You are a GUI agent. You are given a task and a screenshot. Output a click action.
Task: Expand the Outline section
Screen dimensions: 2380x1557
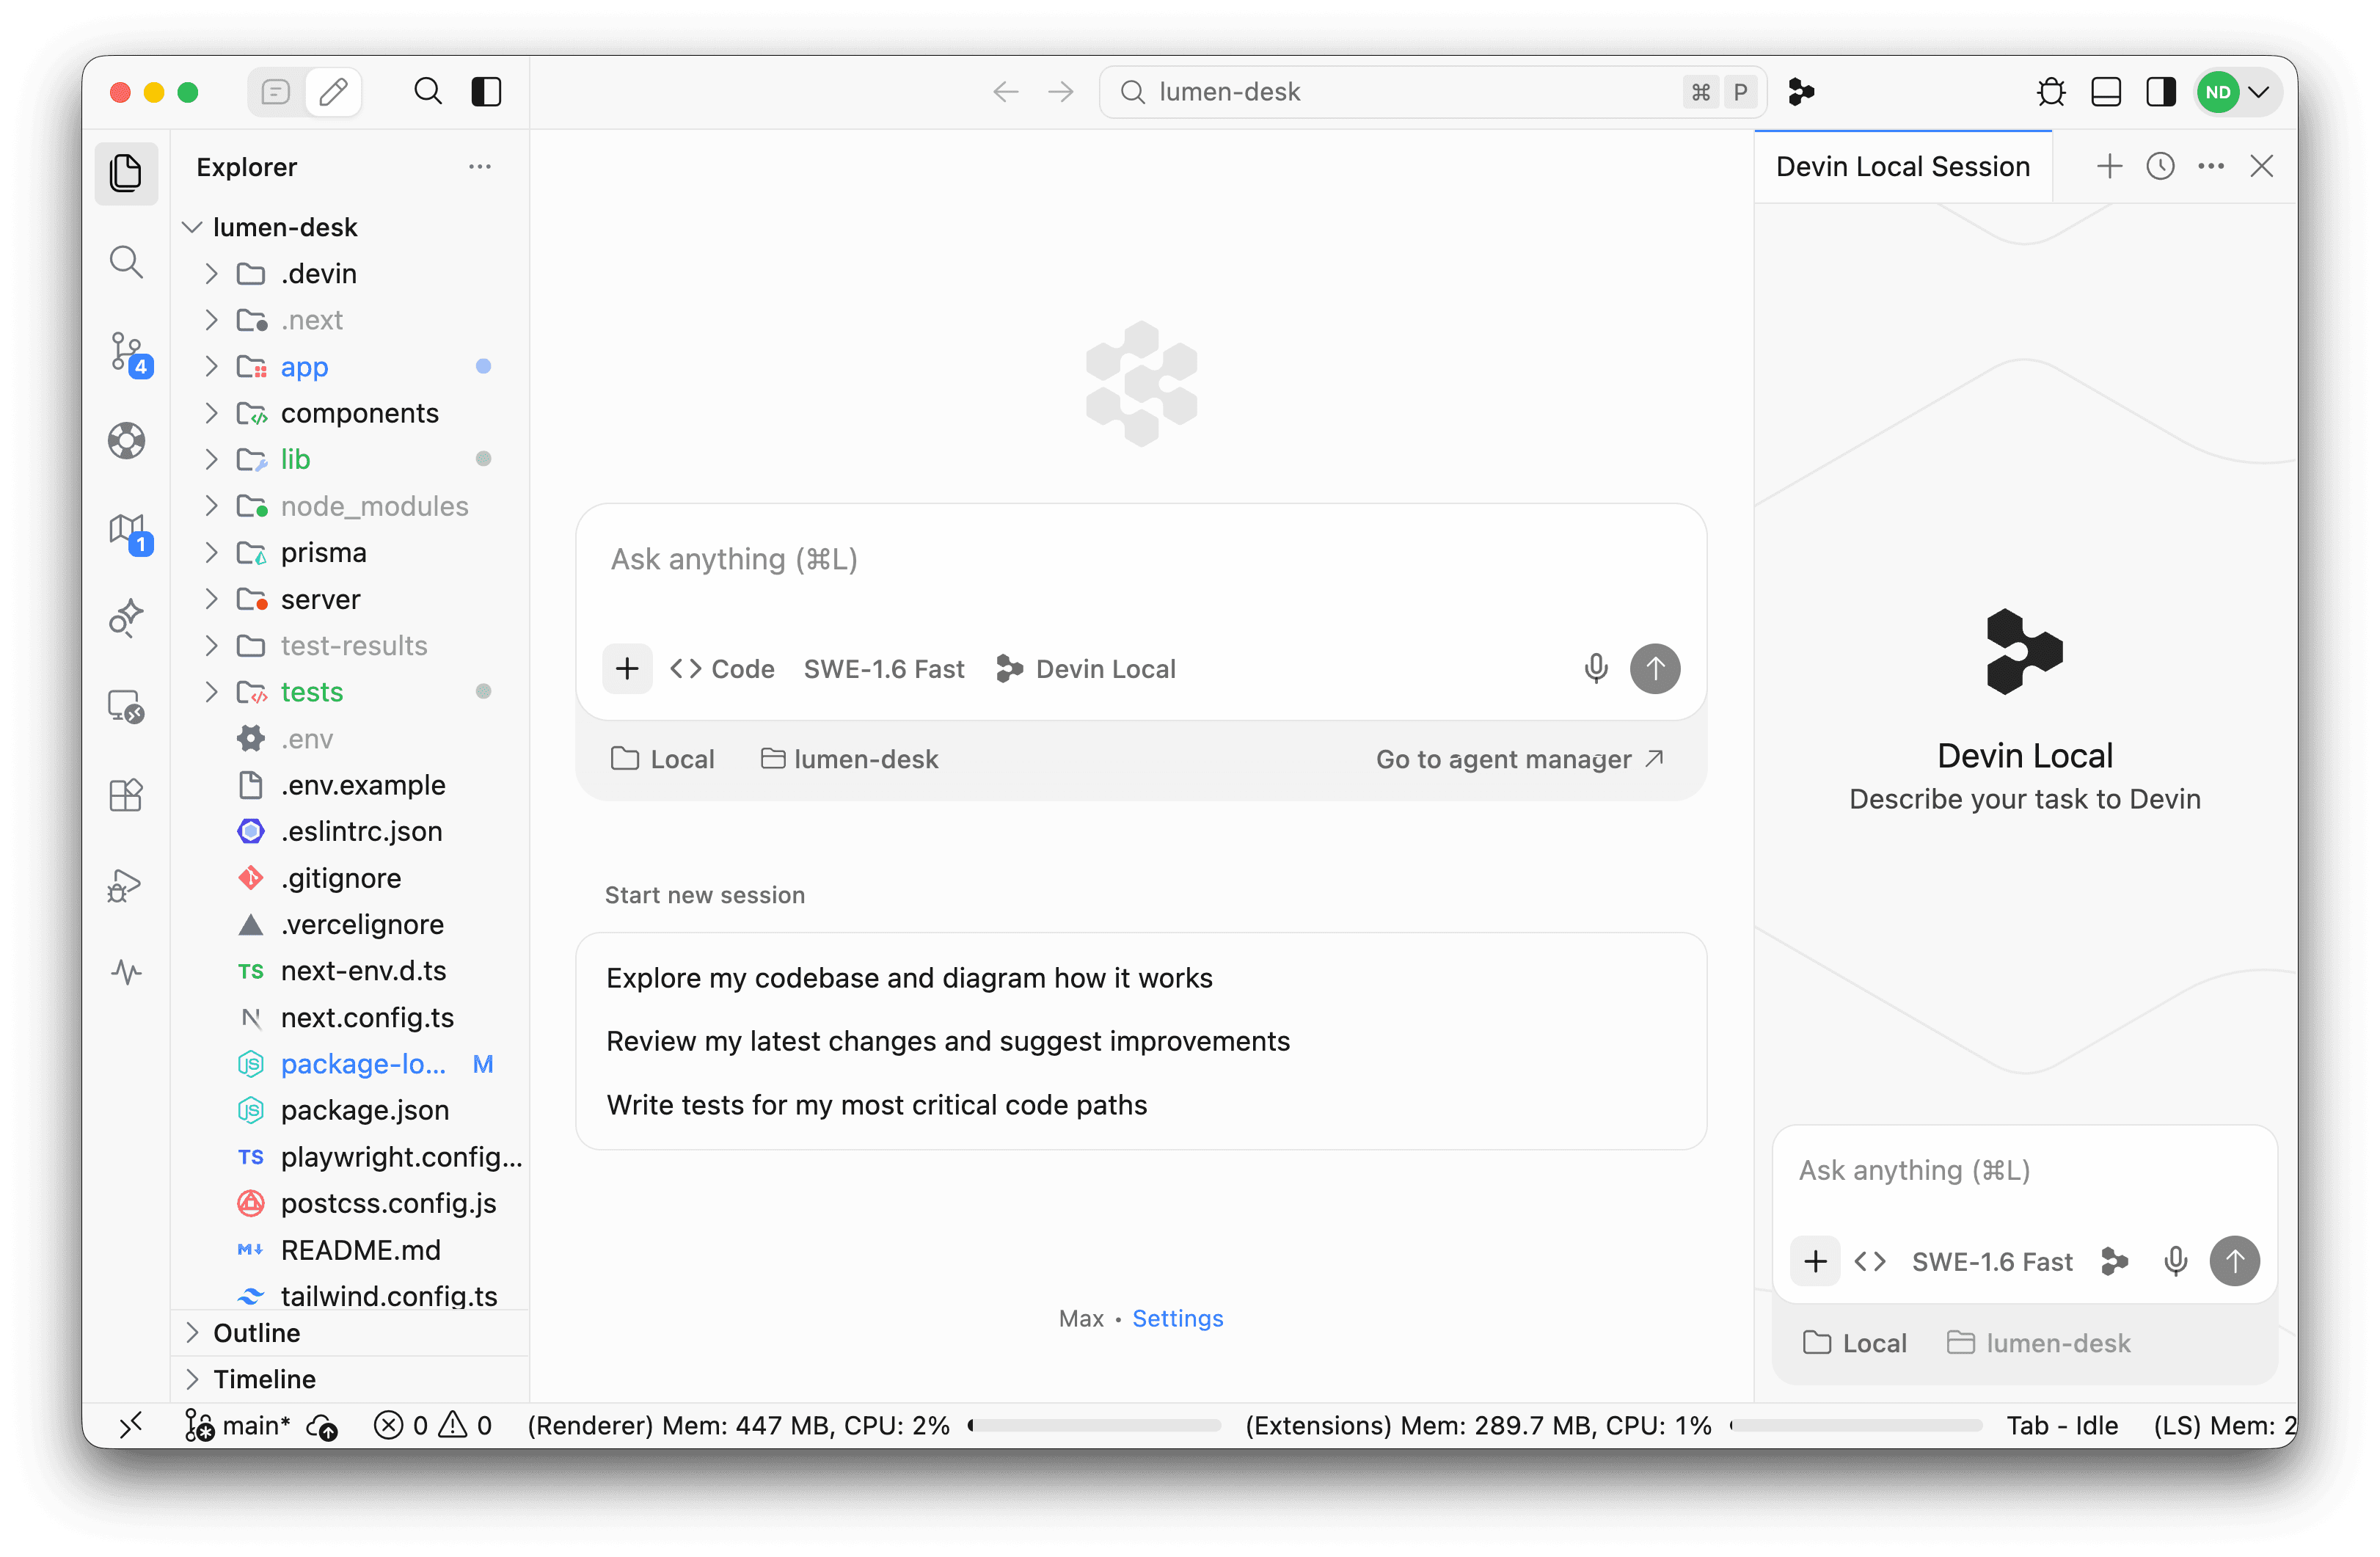coord(350,1332)
